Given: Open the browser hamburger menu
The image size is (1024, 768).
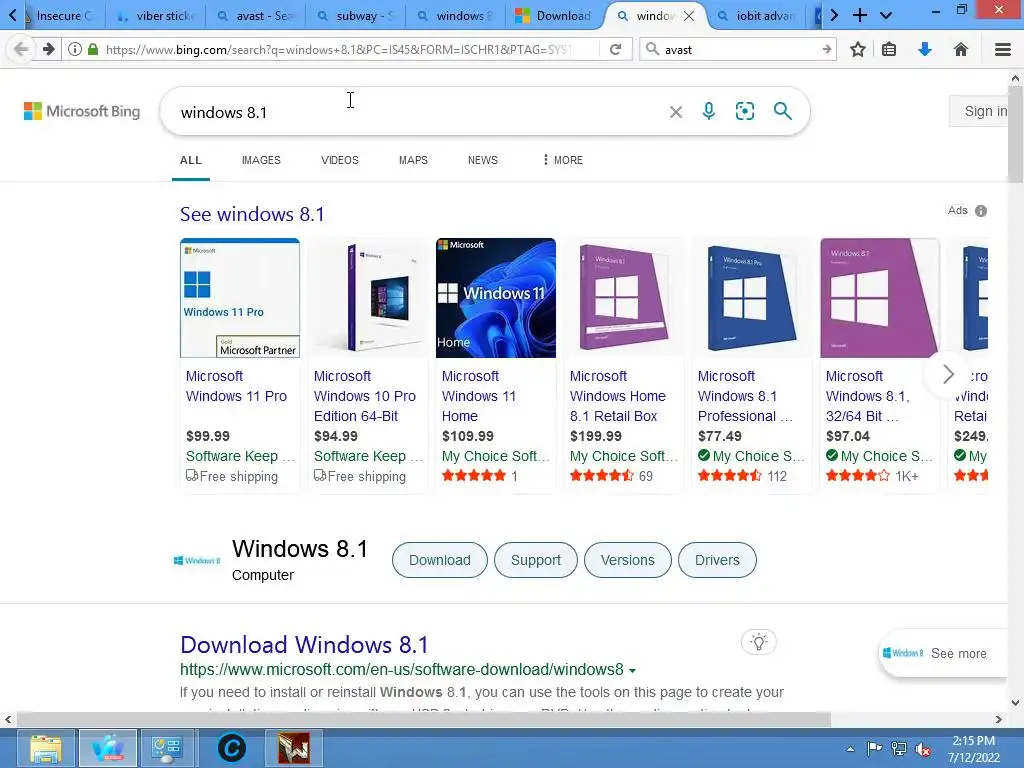Looking at the screenshot, I should pos(1002,49).
